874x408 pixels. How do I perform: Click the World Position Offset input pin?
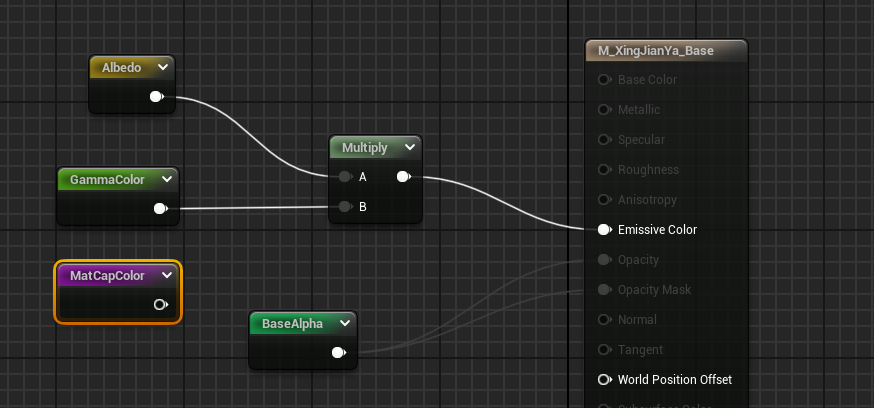(604, 380)
